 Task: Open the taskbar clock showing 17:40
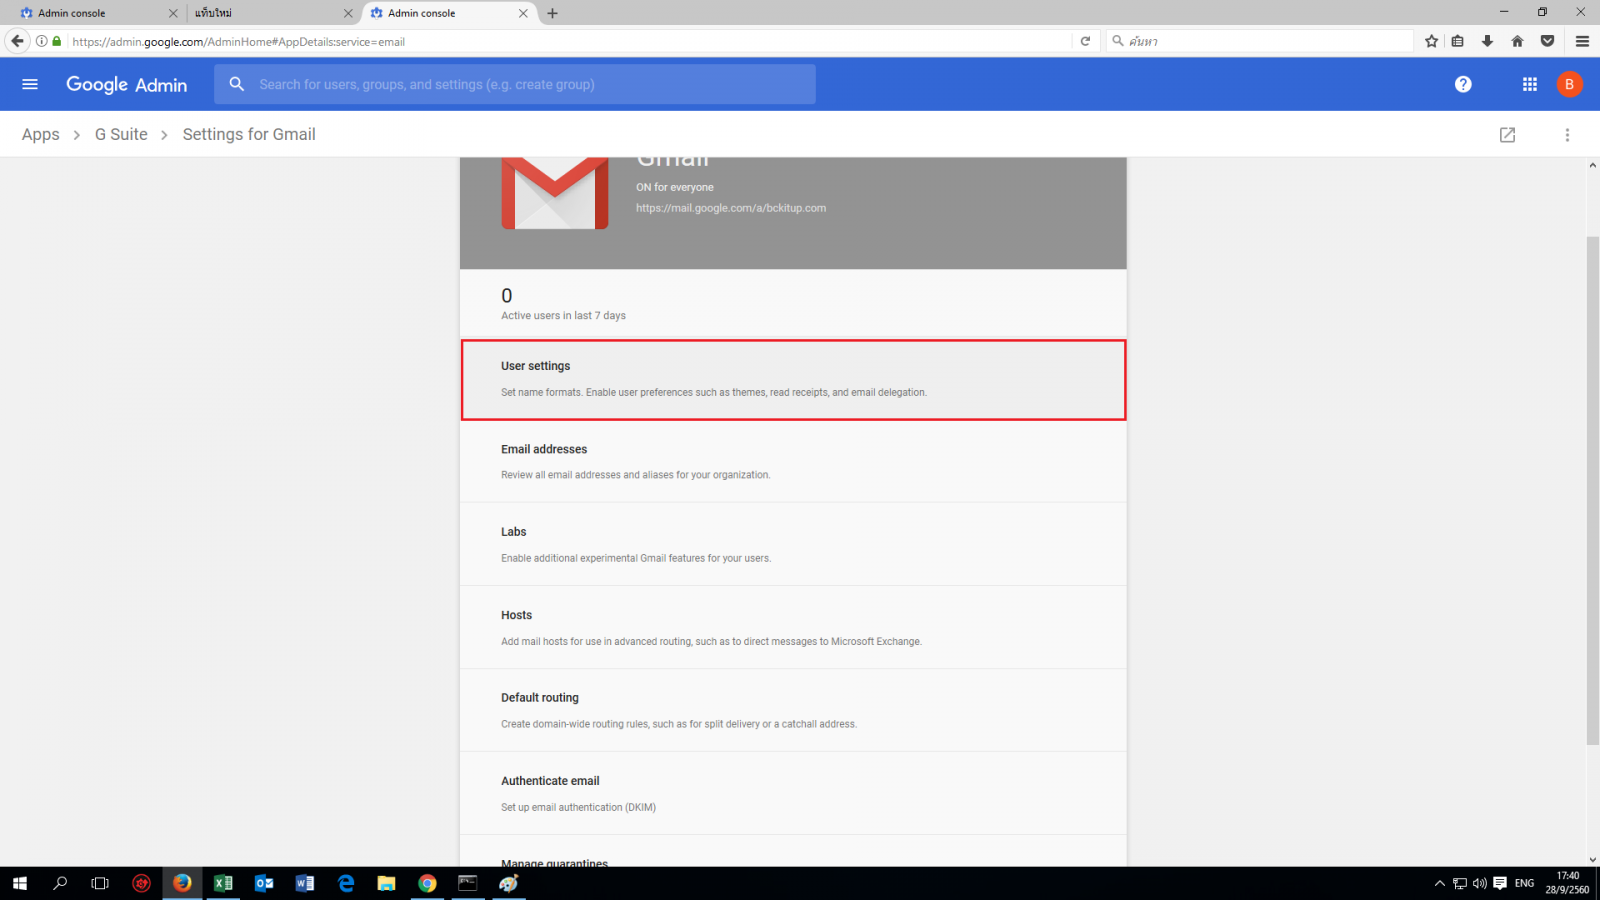click(x=1567, y=883)
